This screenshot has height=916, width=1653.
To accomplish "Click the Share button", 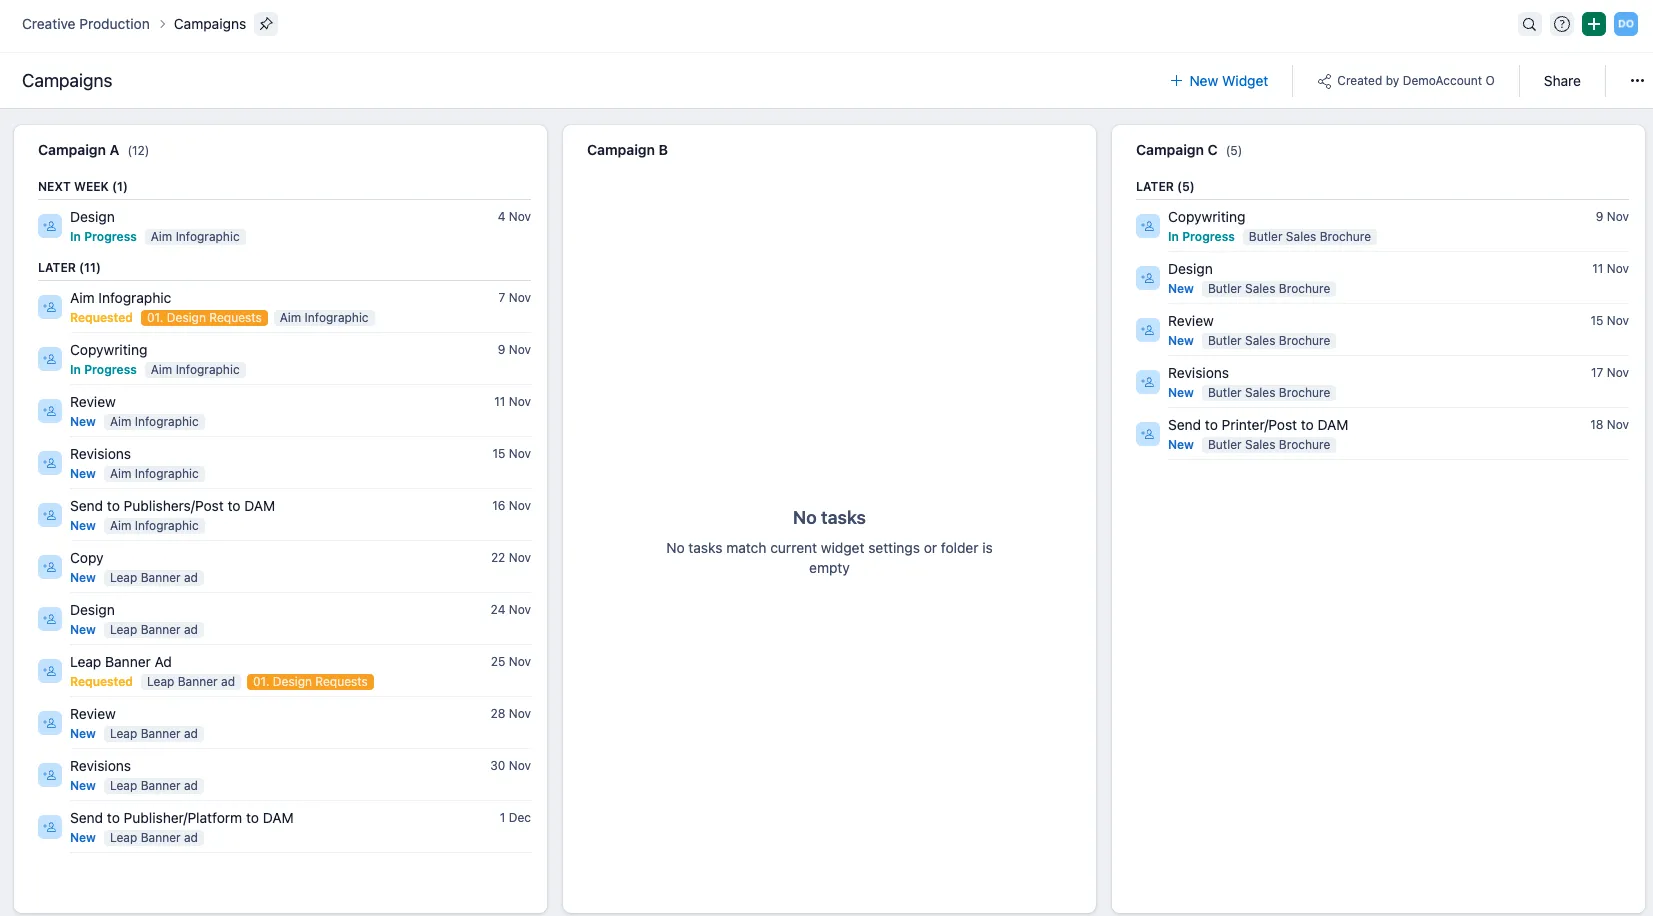I will 1562,81.
